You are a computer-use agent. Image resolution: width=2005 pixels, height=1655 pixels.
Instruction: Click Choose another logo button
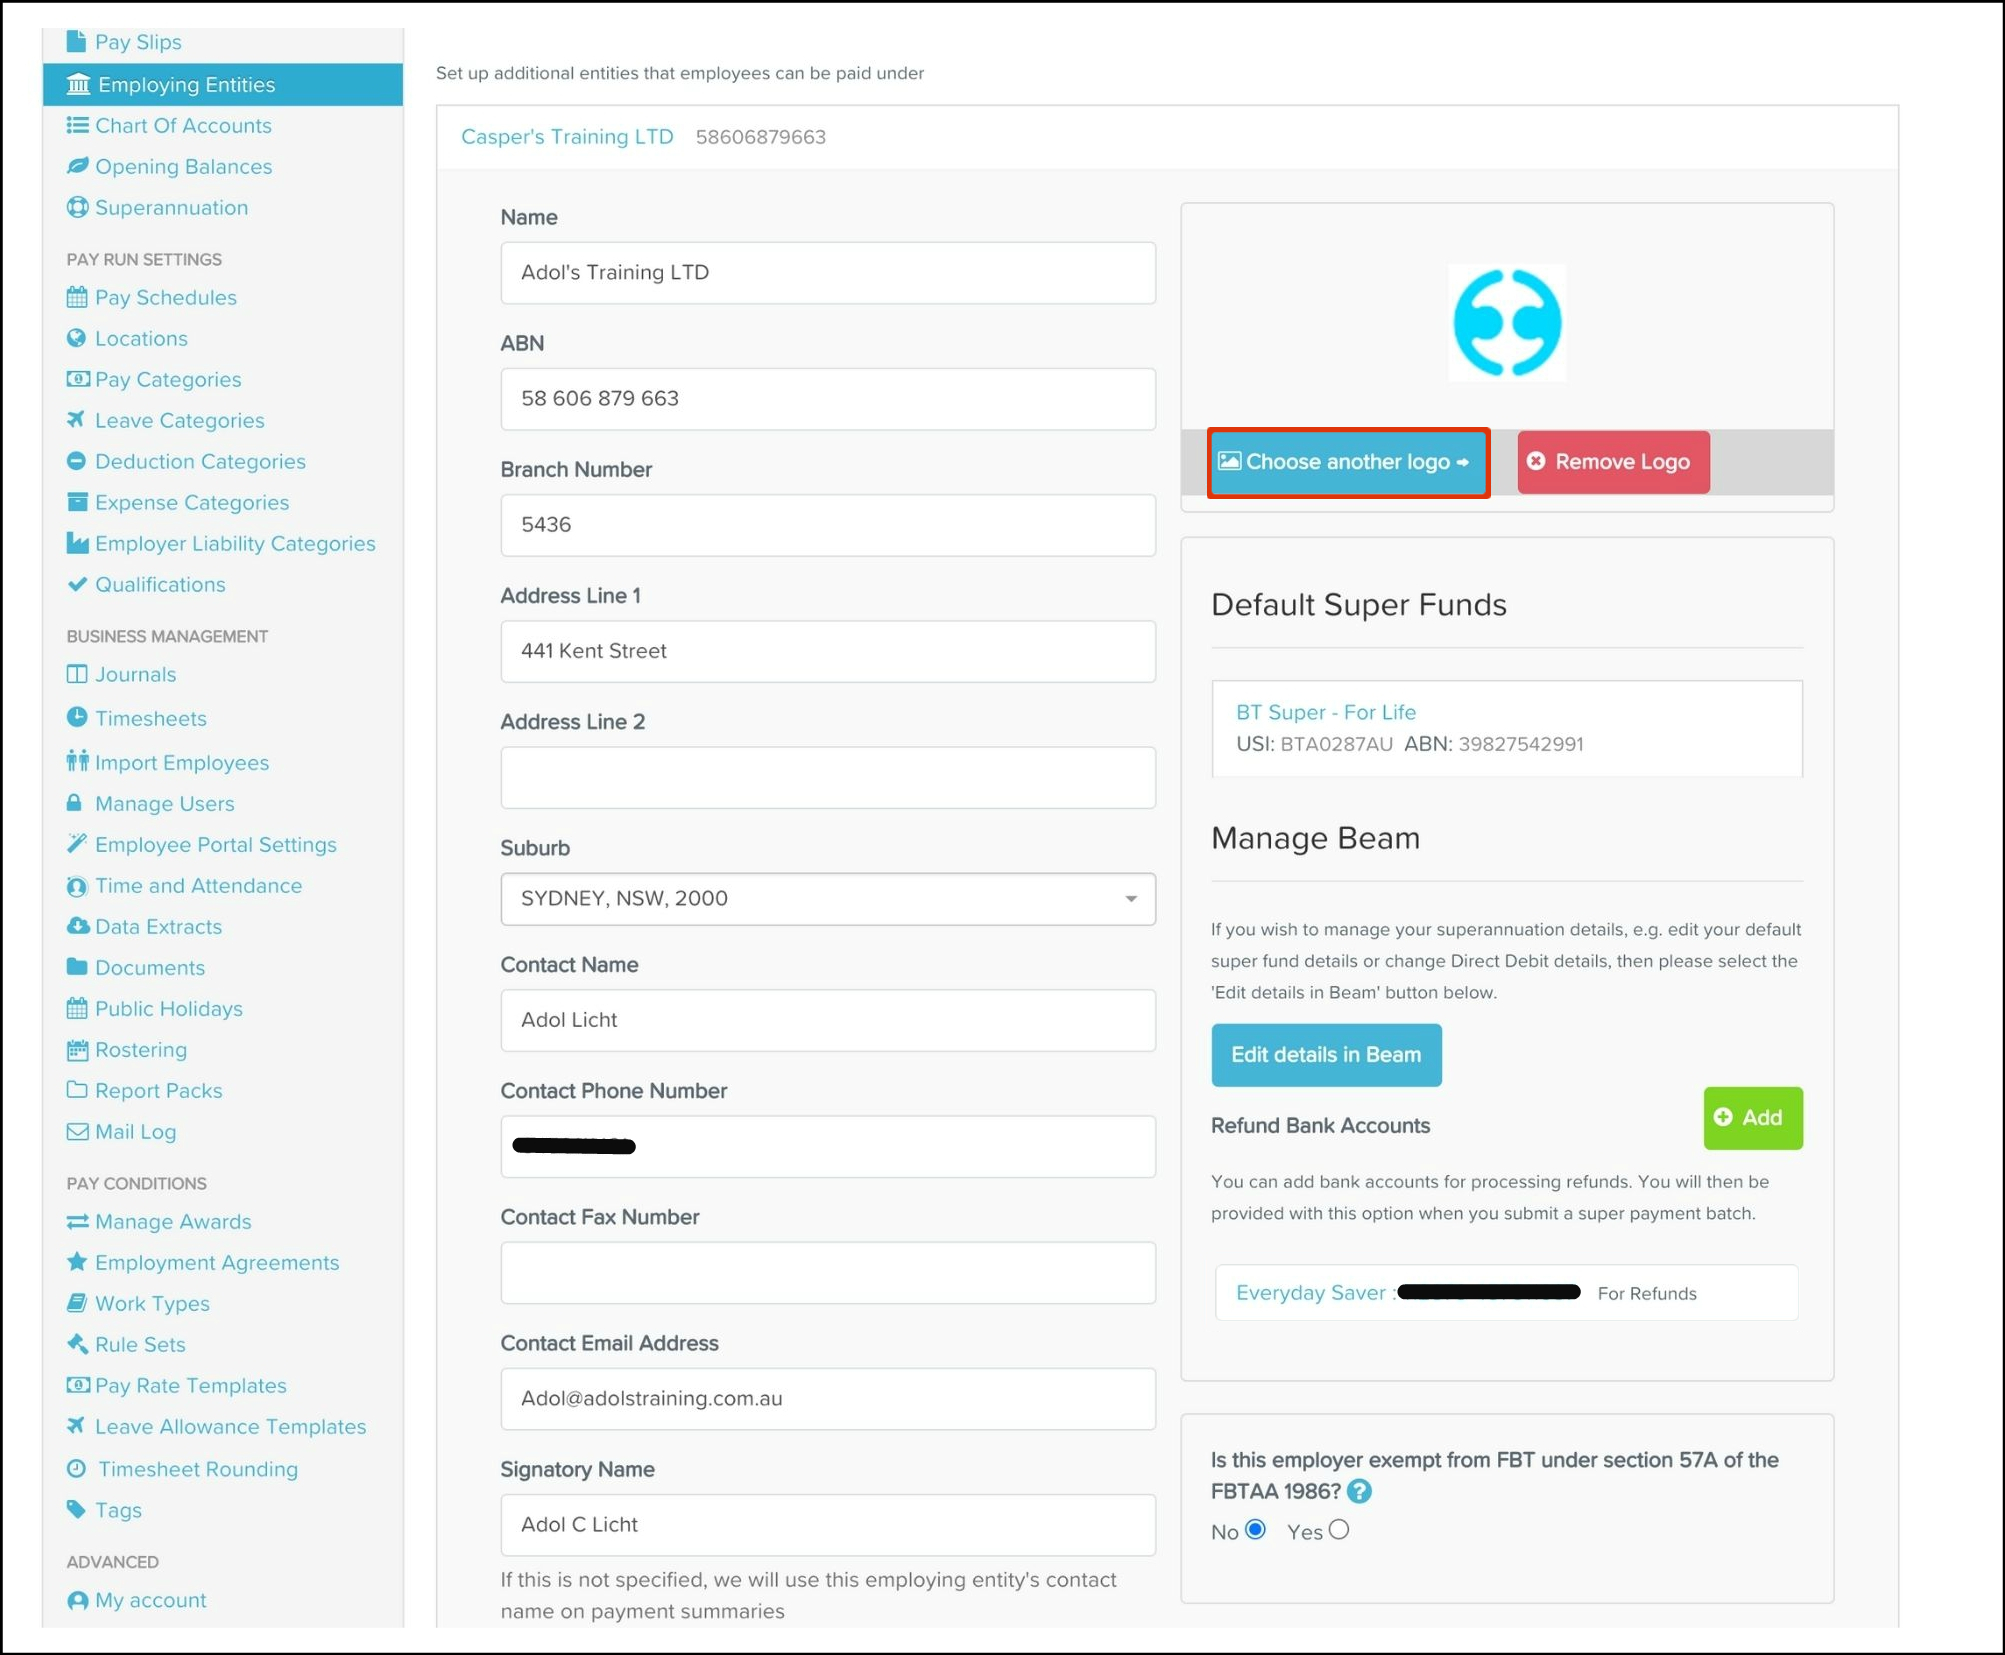click(1347, 462)
